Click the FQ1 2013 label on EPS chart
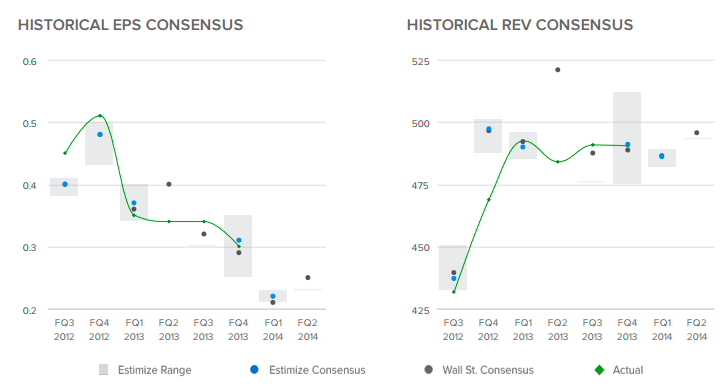This screenshot has width=724, height=390. pos(134,330)
